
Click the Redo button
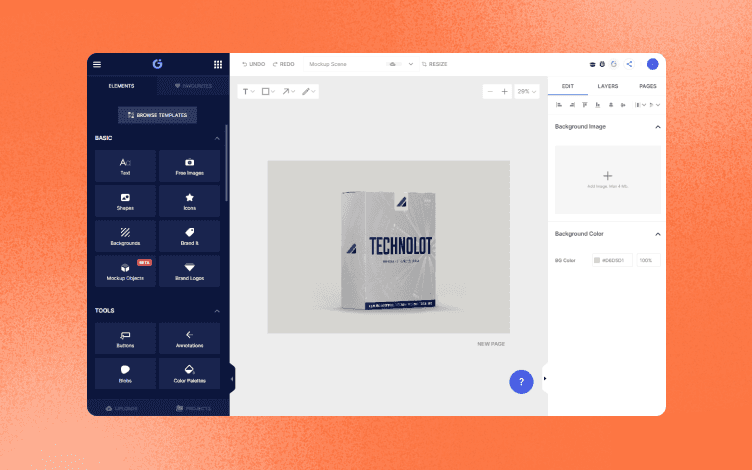(283, 64)
